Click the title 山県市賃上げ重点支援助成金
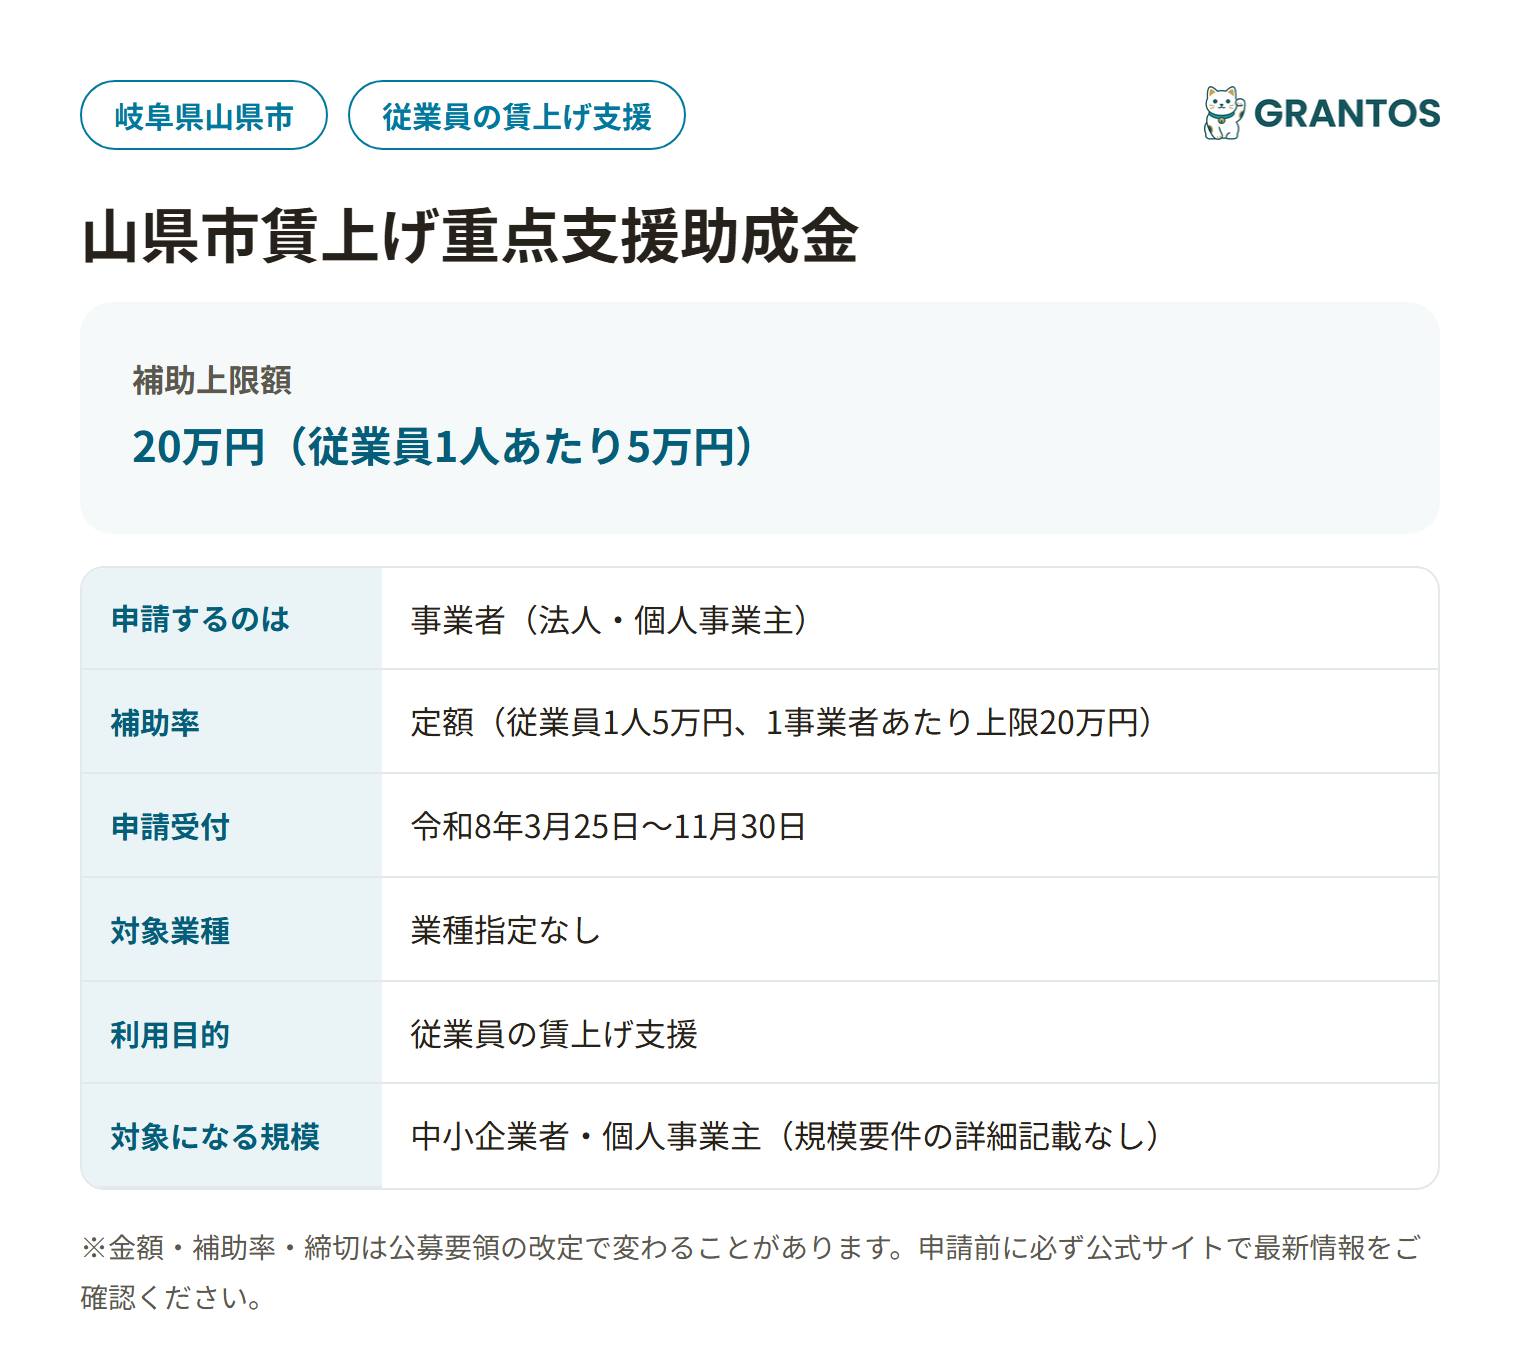This screenshot has width=1520, height=1348. point(470,237)
